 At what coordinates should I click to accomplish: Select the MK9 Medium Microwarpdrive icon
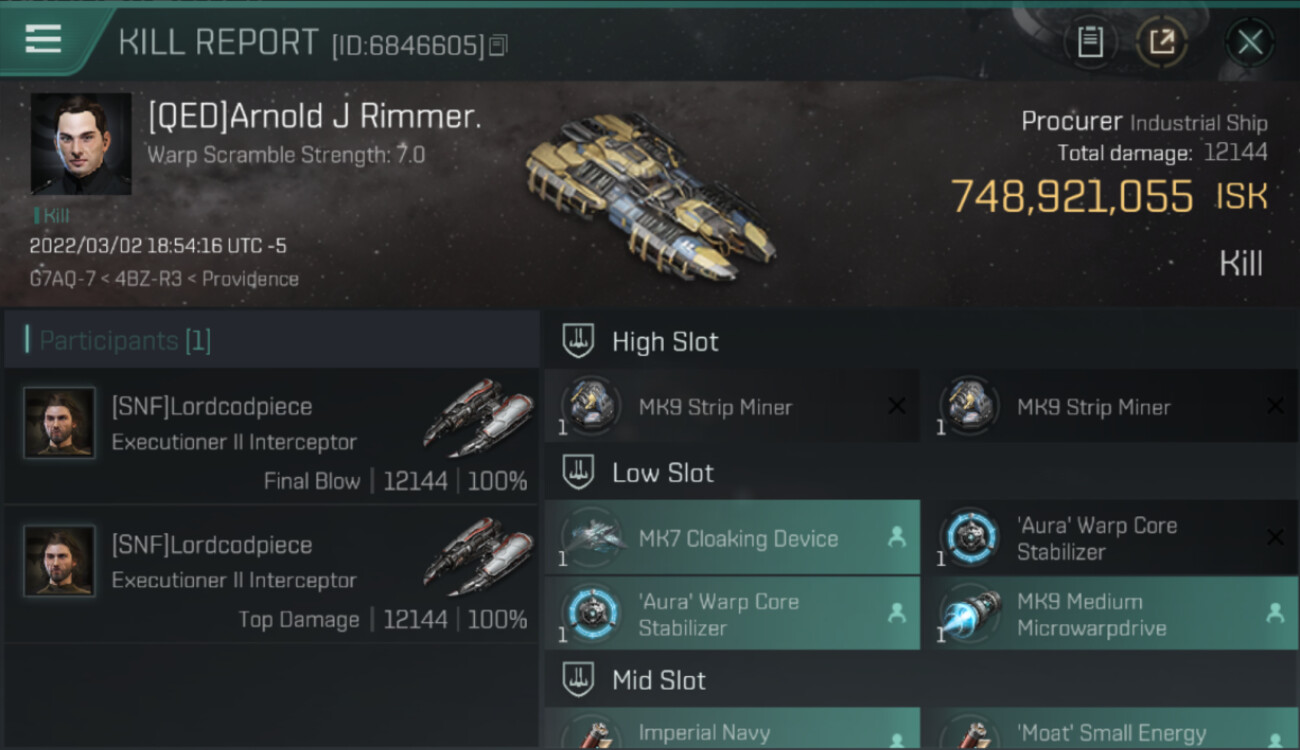click(969, 615)
